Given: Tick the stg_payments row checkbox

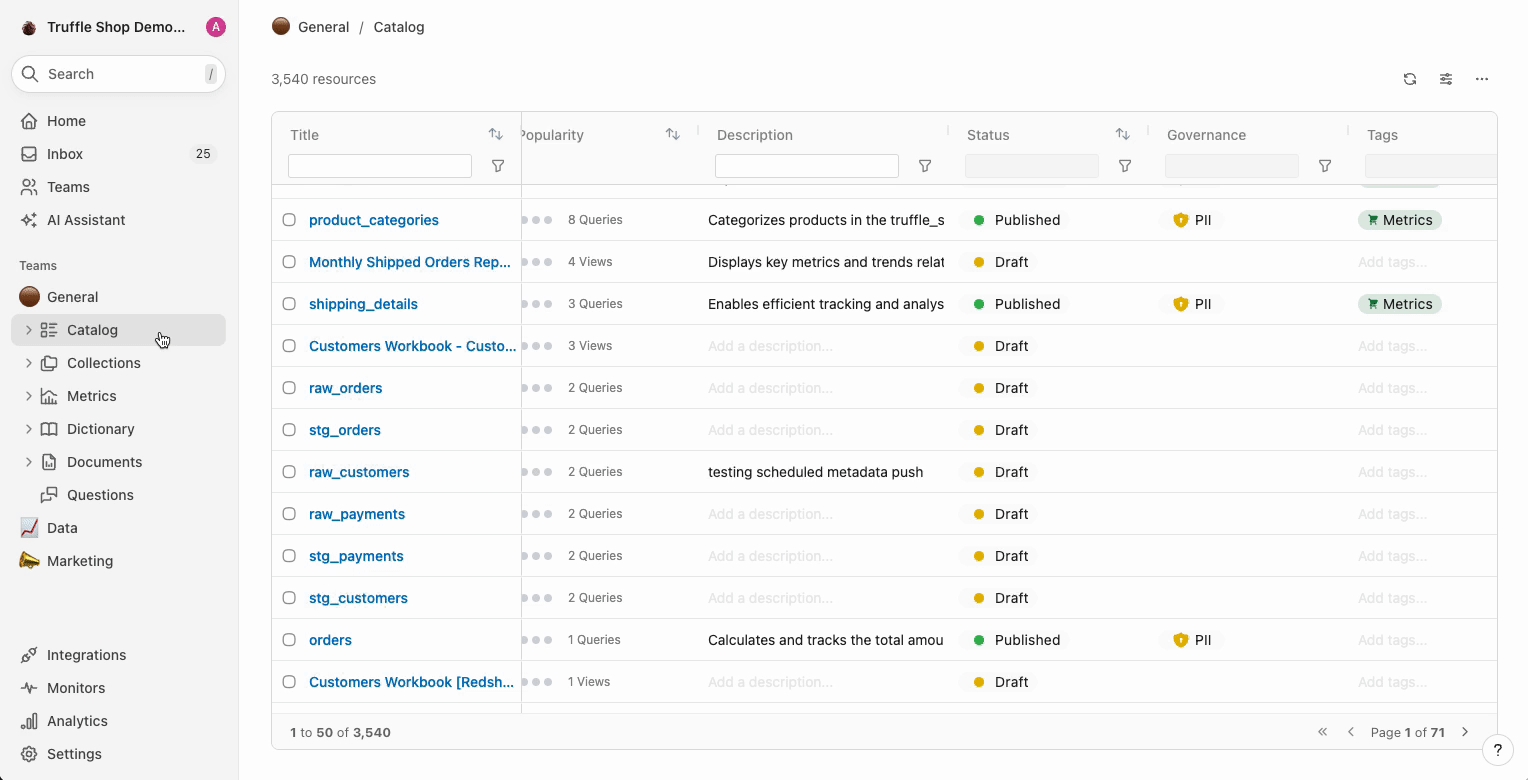Looking at the screenshot, I should 289,556.
